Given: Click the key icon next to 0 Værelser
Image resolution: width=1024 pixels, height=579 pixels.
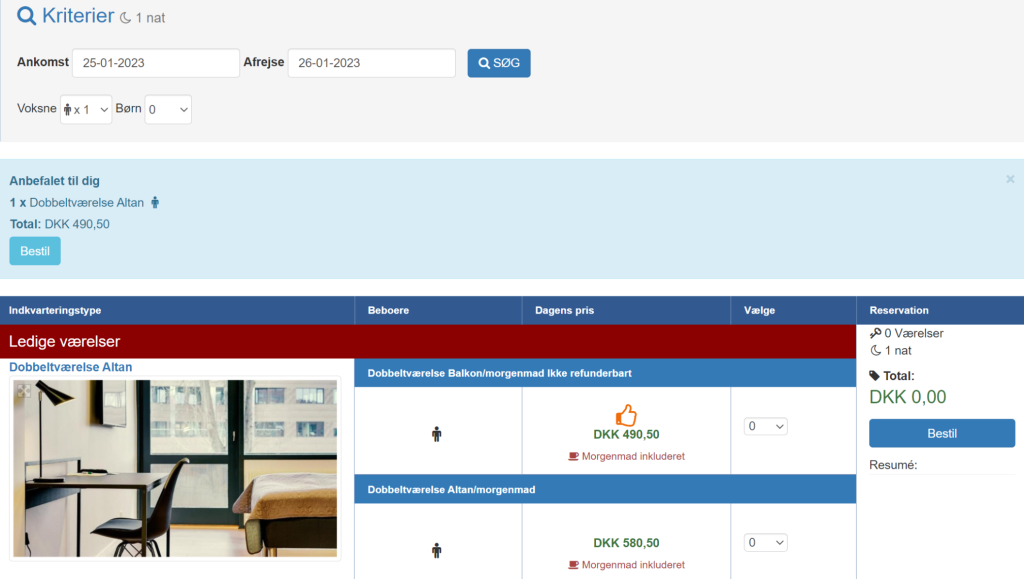Looking at the screenshot, I should 875,334.
